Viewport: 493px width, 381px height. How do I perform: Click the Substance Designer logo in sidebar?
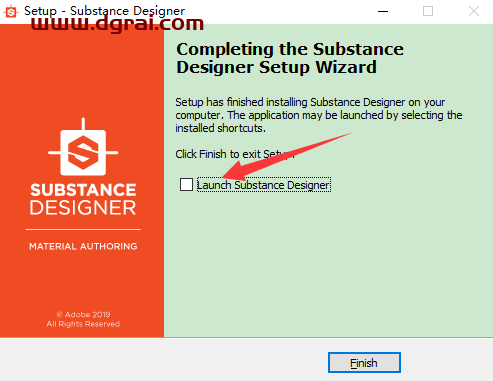(83, 147)
